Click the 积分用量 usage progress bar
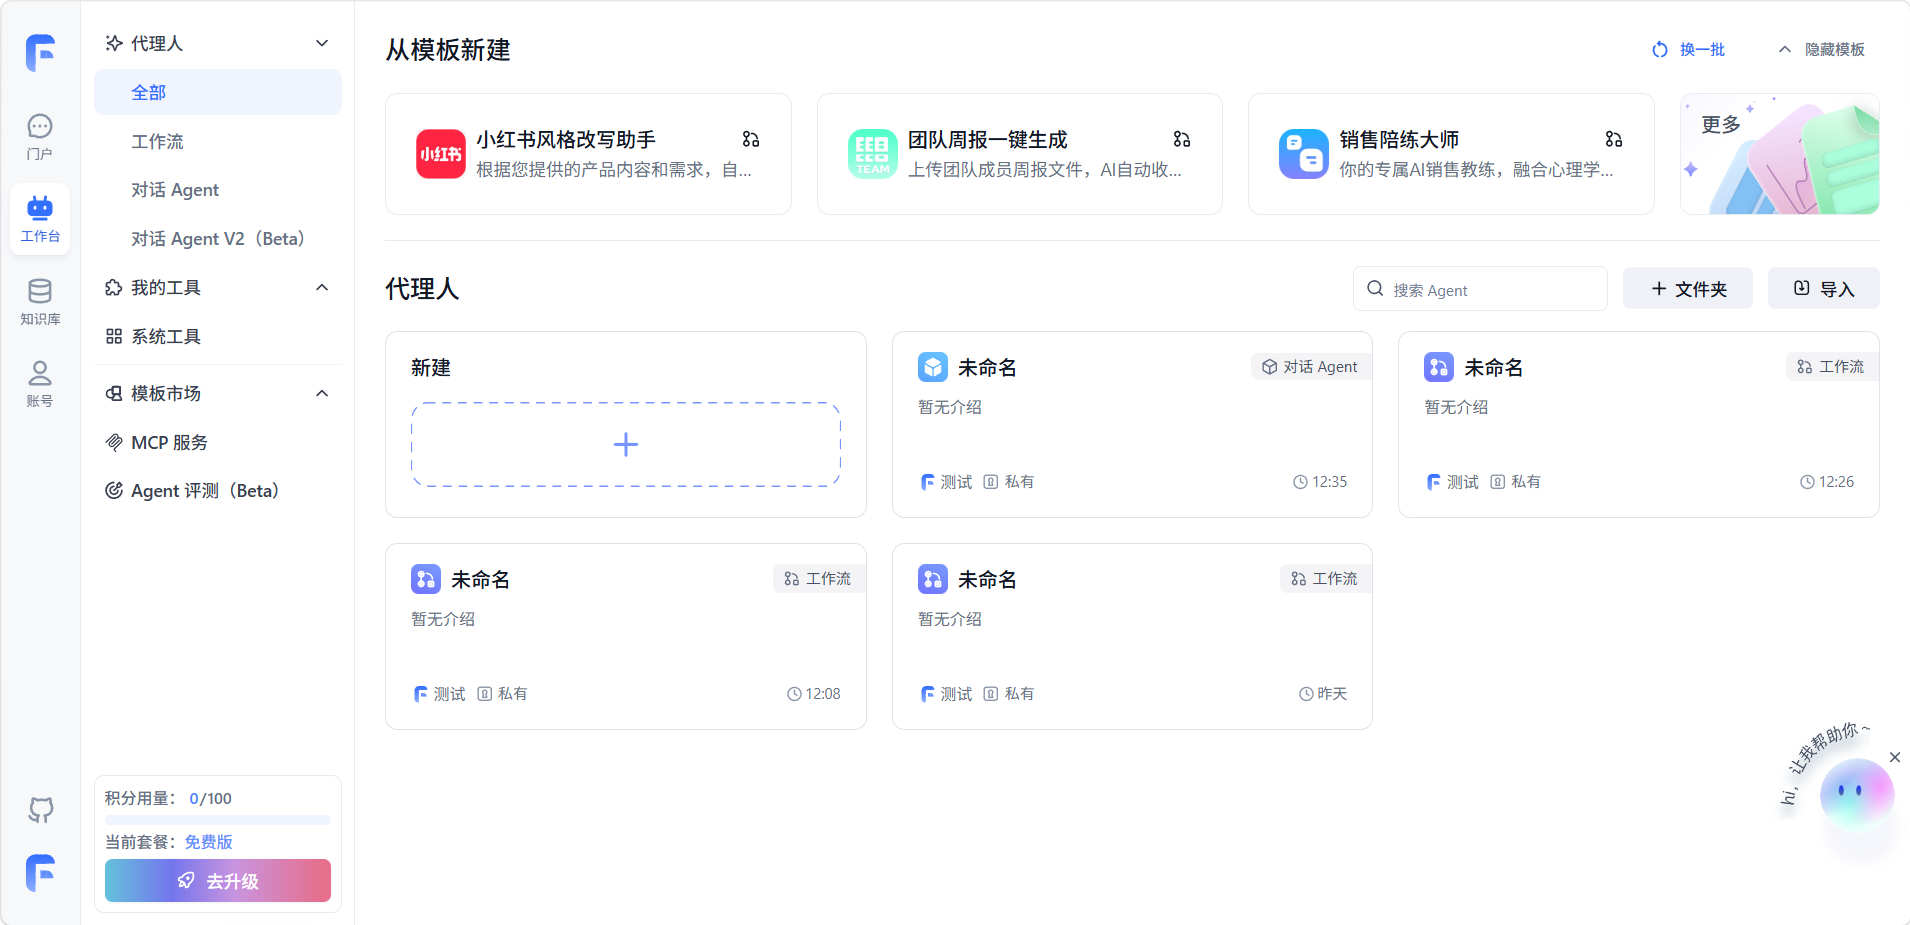 tap(217, 820)
